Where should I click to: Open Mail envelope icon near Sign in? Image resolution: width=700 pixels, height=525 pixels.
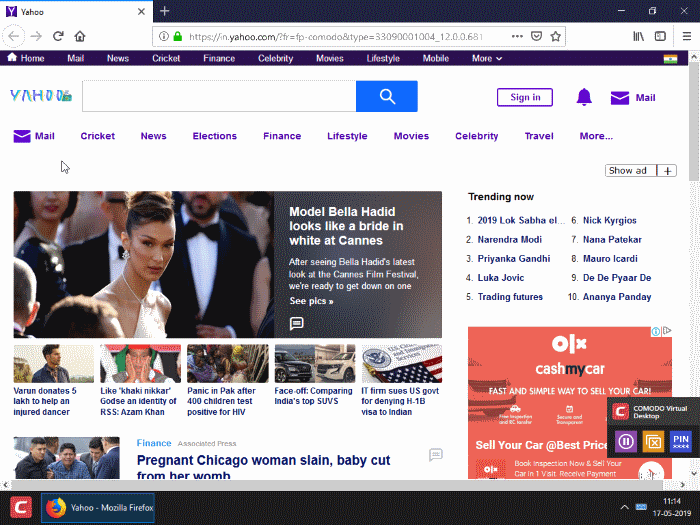coord(620,98)
